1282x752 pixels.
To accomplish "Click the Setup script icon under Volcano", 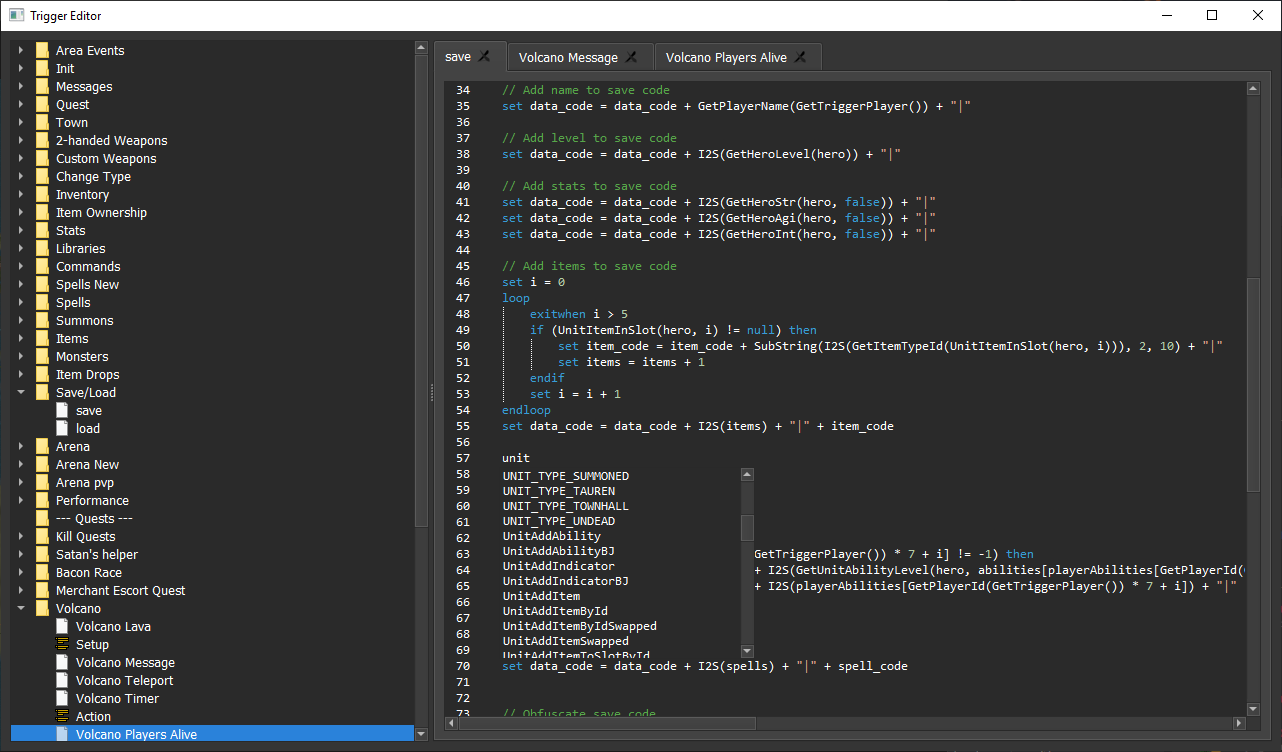I will [62, 645].
